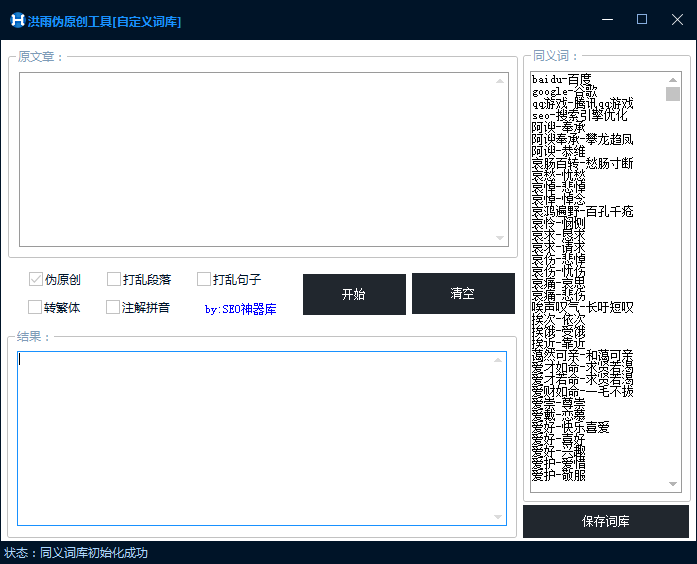This screenshot has width=697, height=564.
Task: Select the 爱财如命-一毛不拔 entry
Action: (x=582, y=392)
